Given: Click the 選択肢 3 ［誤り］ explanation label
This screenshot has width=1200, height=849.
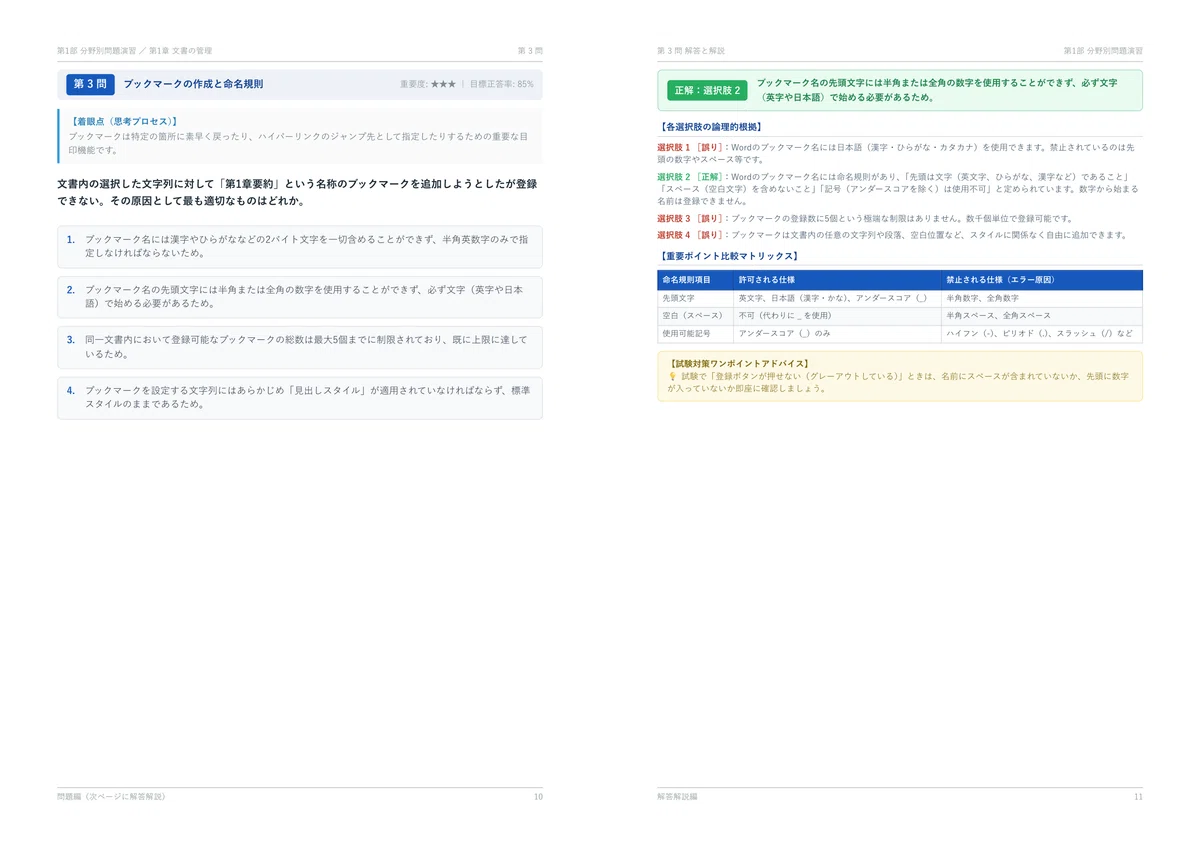Looking at the screenshot, I should pyautogui.click(x=690, y=218).
